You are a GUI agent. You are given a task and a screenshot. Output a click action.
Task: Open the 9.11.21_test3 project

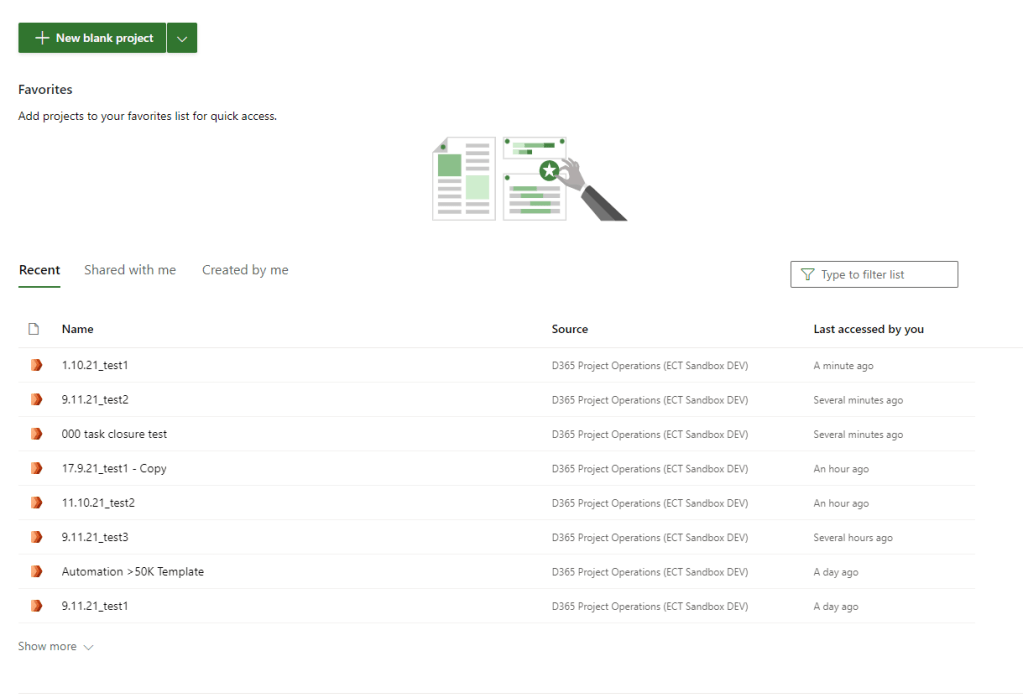coord(95,537)
